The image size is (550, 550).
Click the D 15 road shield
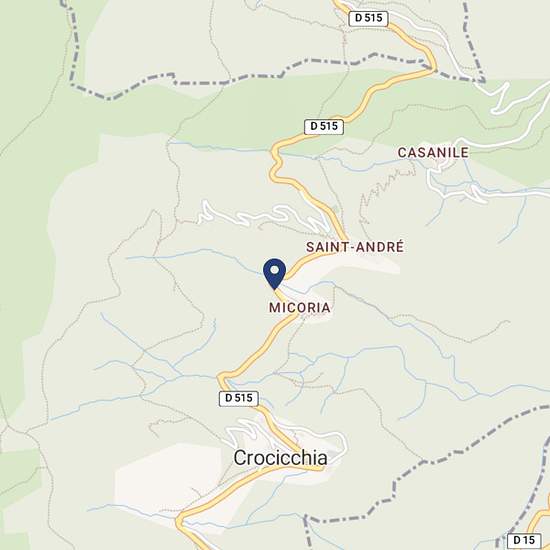[524, 541]
